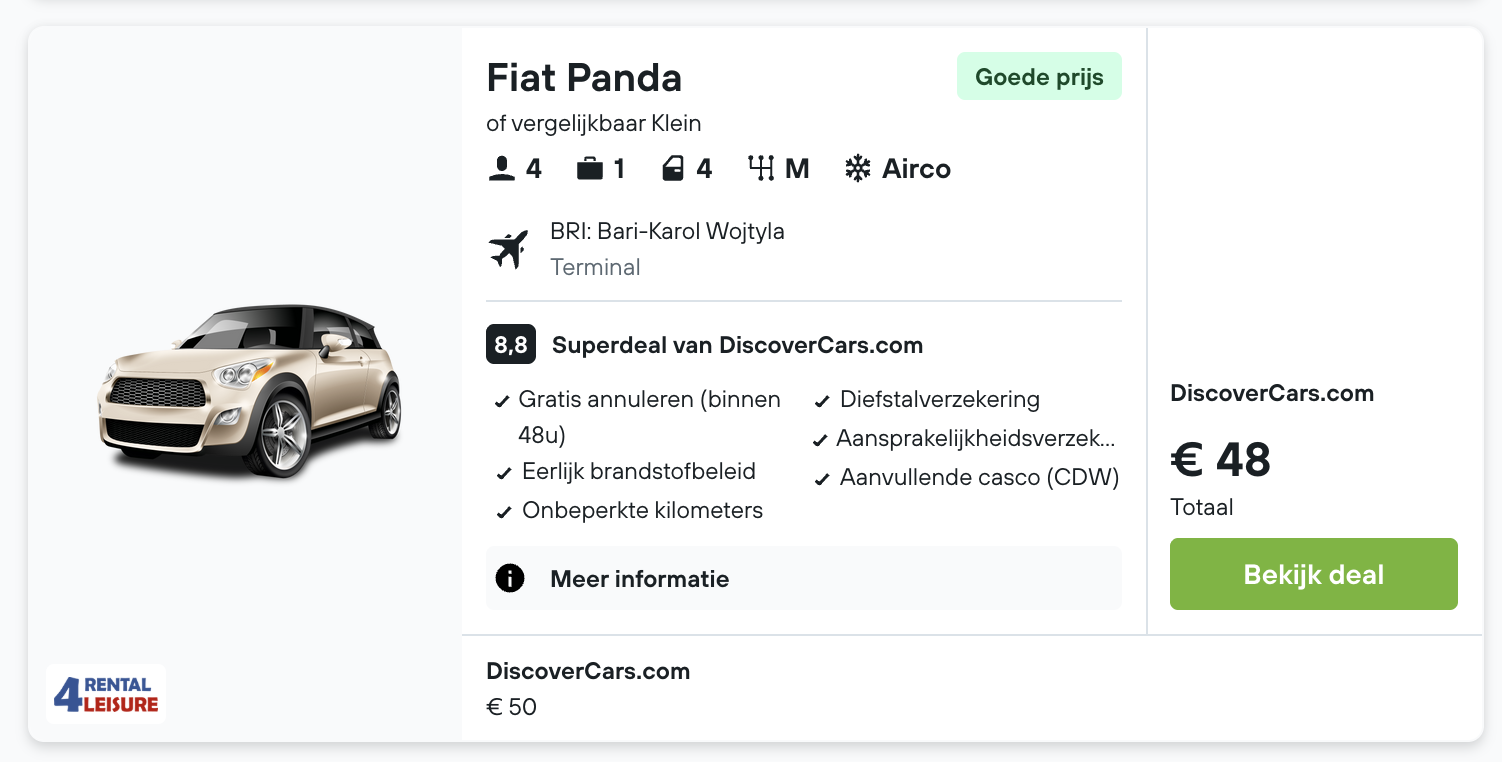Click the 4Rental Leisure logo
1502x762 pixels.
pyautogui.click(x=106, y=693)
